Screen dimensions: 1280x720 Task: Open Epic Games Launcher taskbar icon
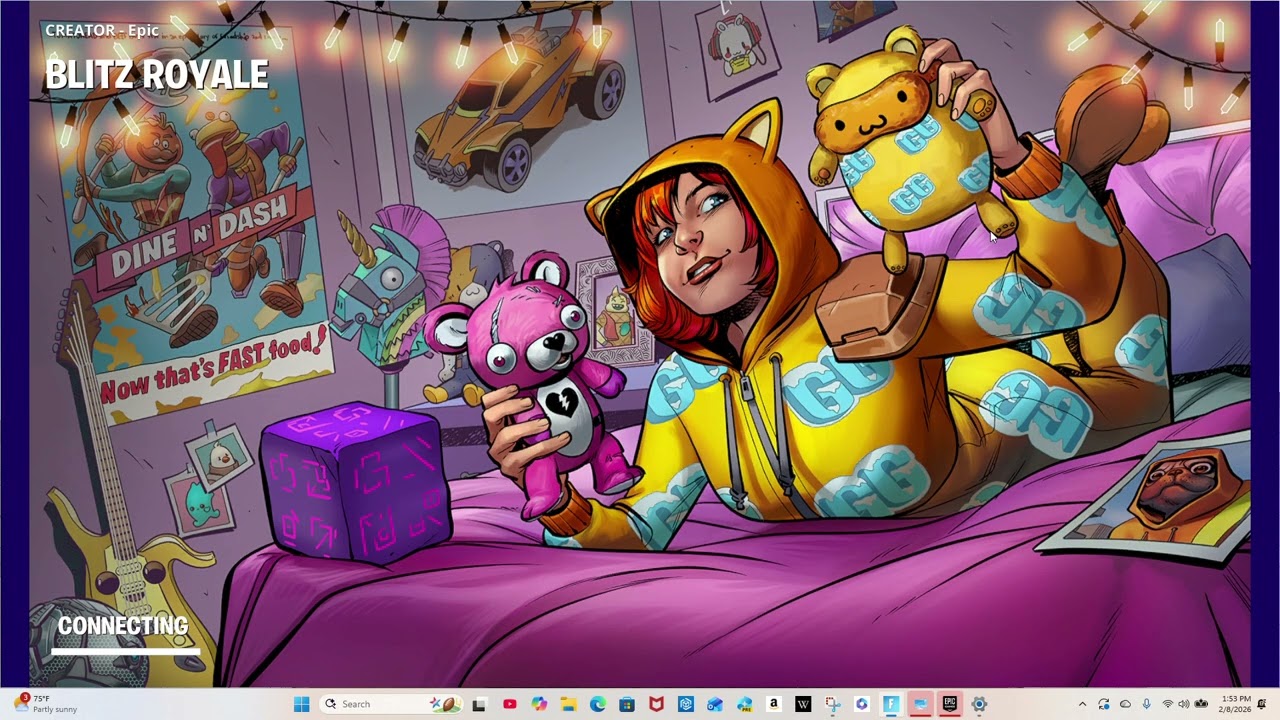[x=950, y=704]
